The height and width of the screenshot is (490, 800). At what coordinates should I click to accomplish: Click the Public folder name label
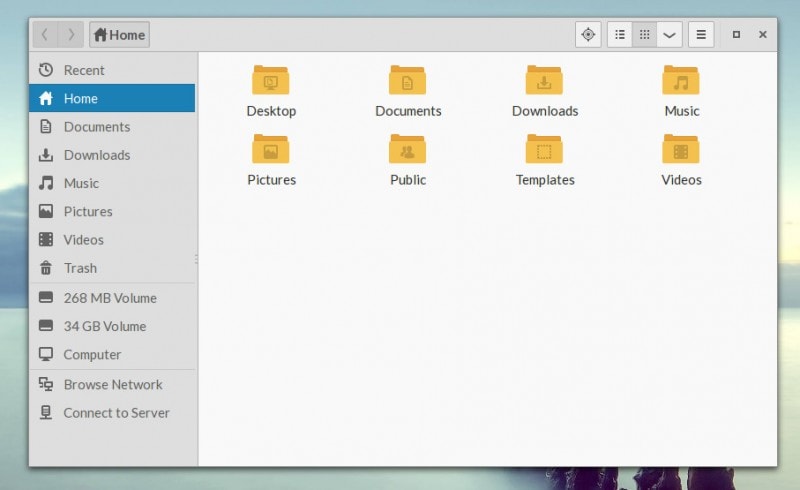pos(408,180)
